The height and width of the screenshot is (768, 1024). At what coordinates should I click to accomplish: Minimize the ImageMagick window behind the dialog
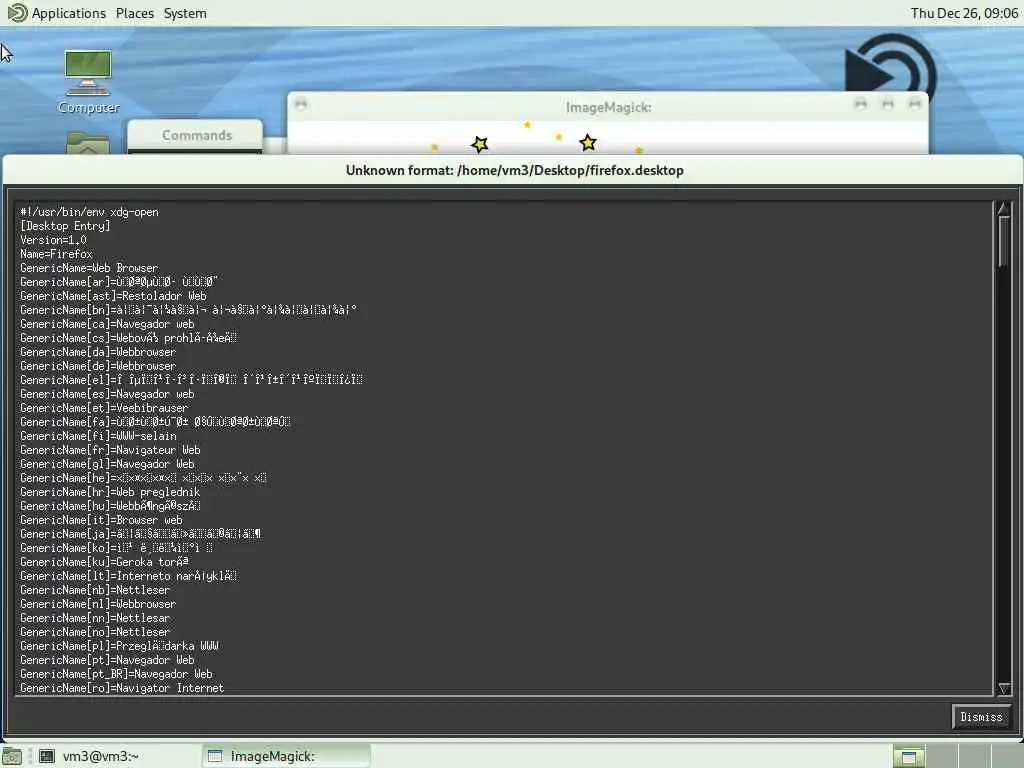coord(861,104)
